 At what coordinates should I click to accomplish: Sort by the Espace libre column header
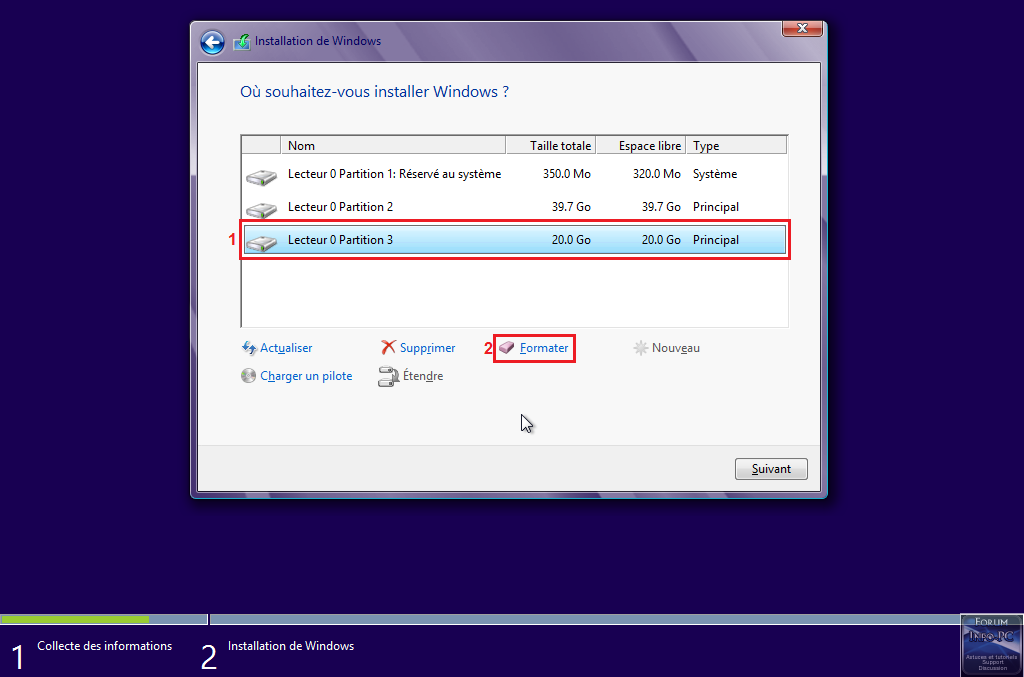pyautogui.click(x=641, y=145)
